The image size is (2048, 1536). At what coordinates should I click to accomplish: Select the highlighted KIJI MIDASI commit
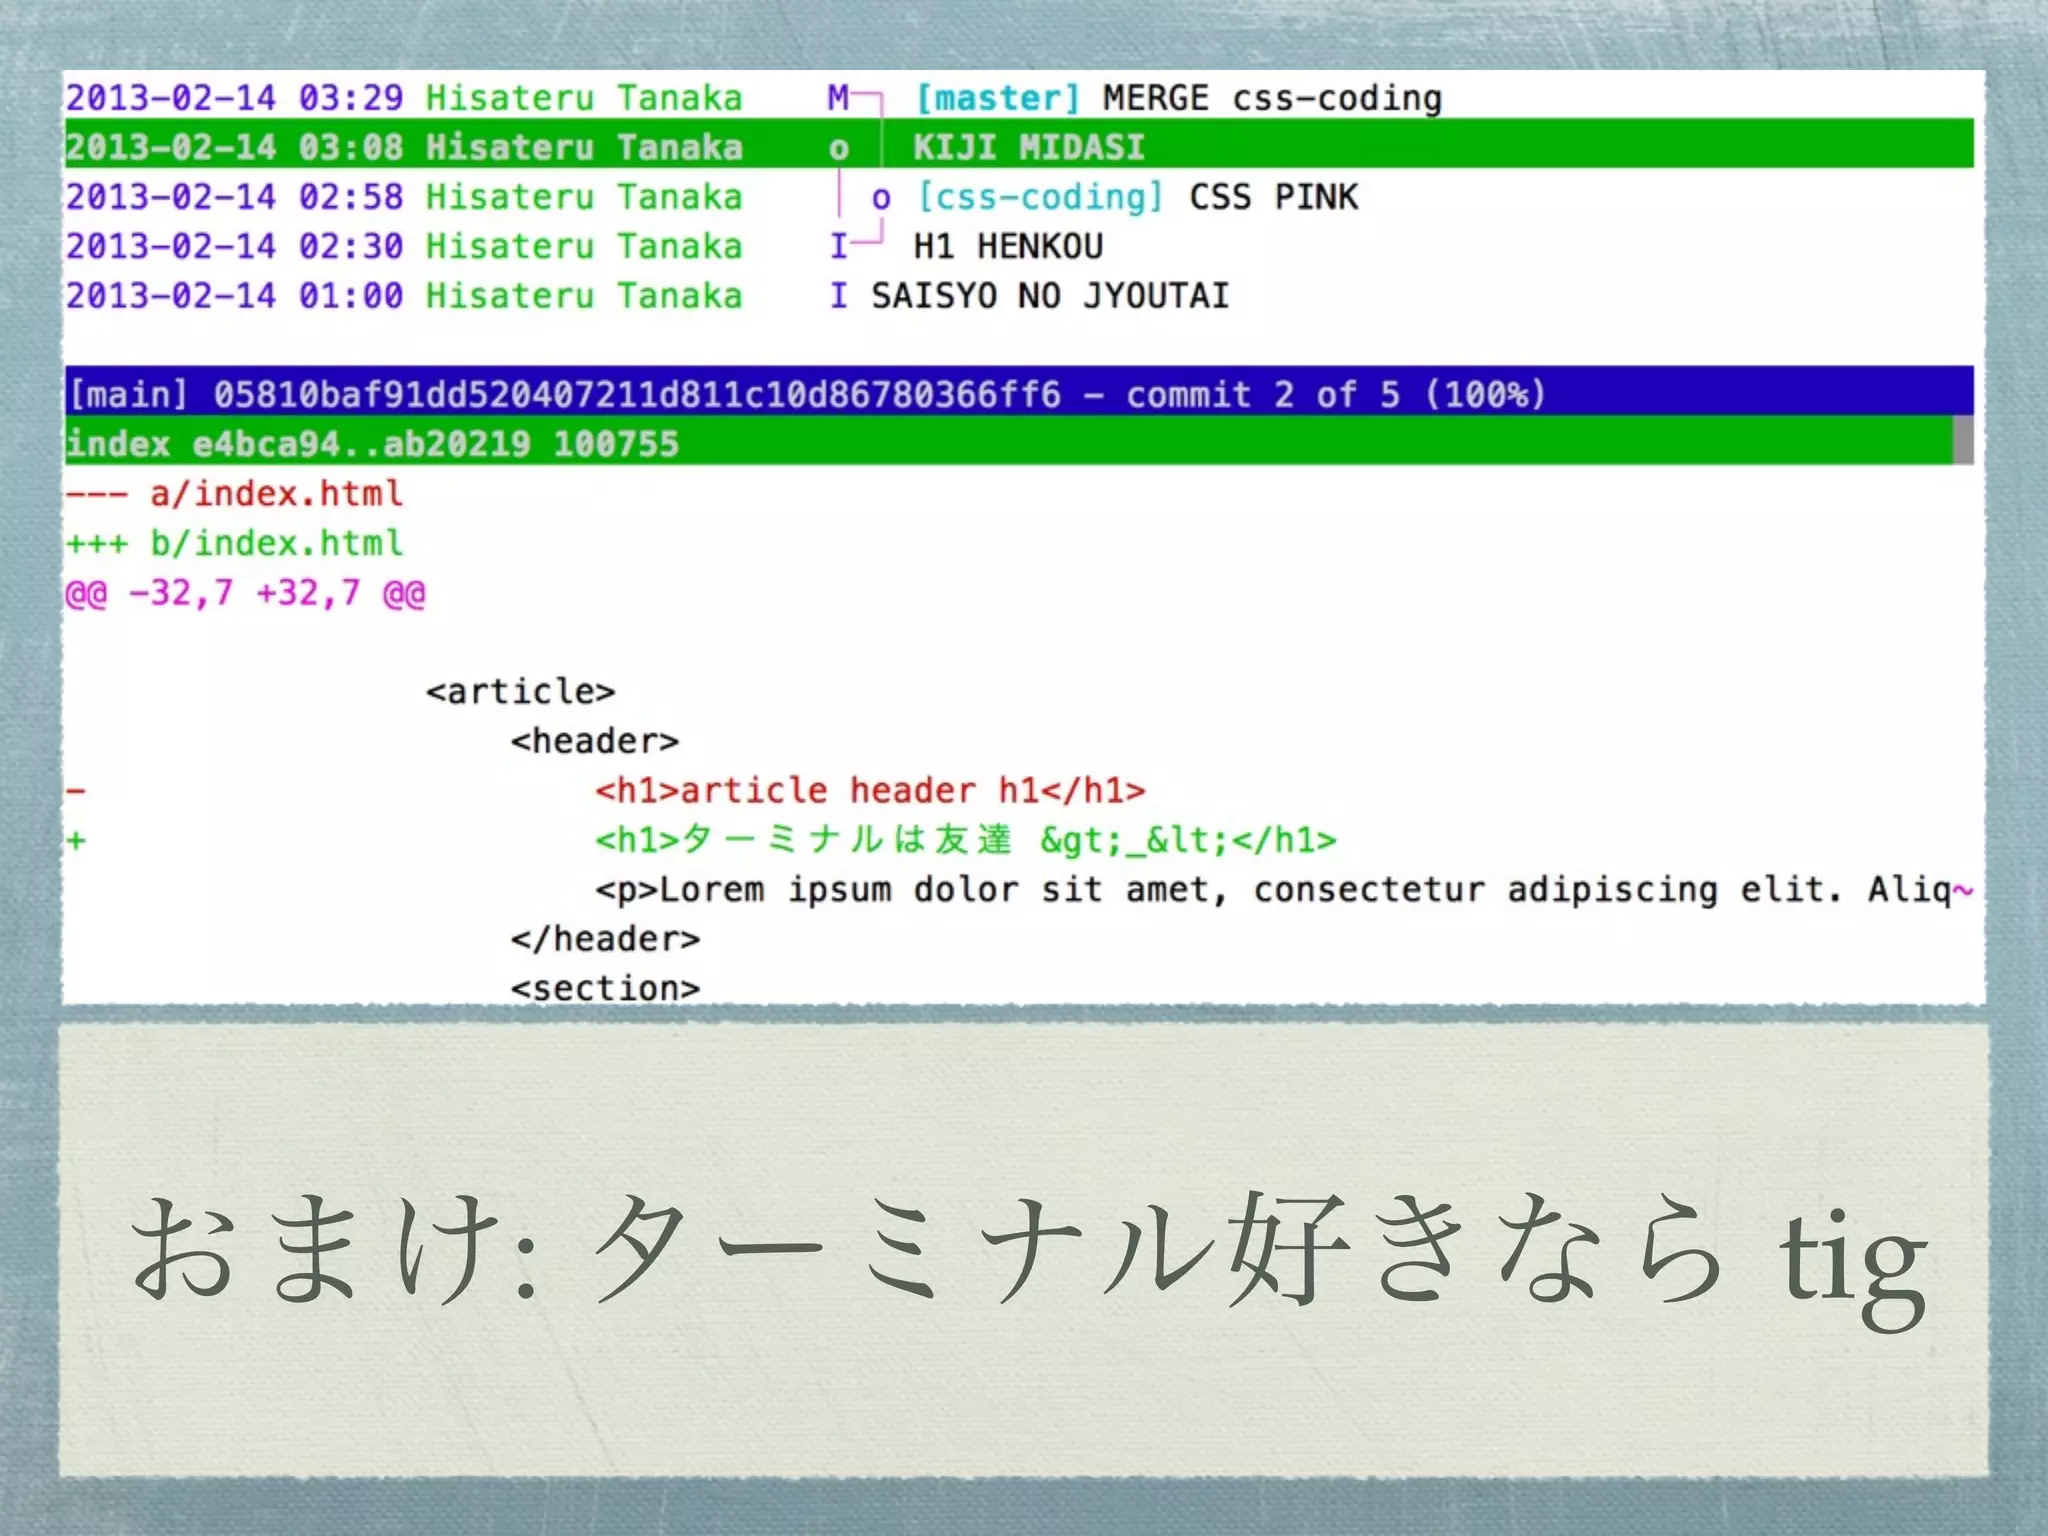click(x=1028, y=147)
